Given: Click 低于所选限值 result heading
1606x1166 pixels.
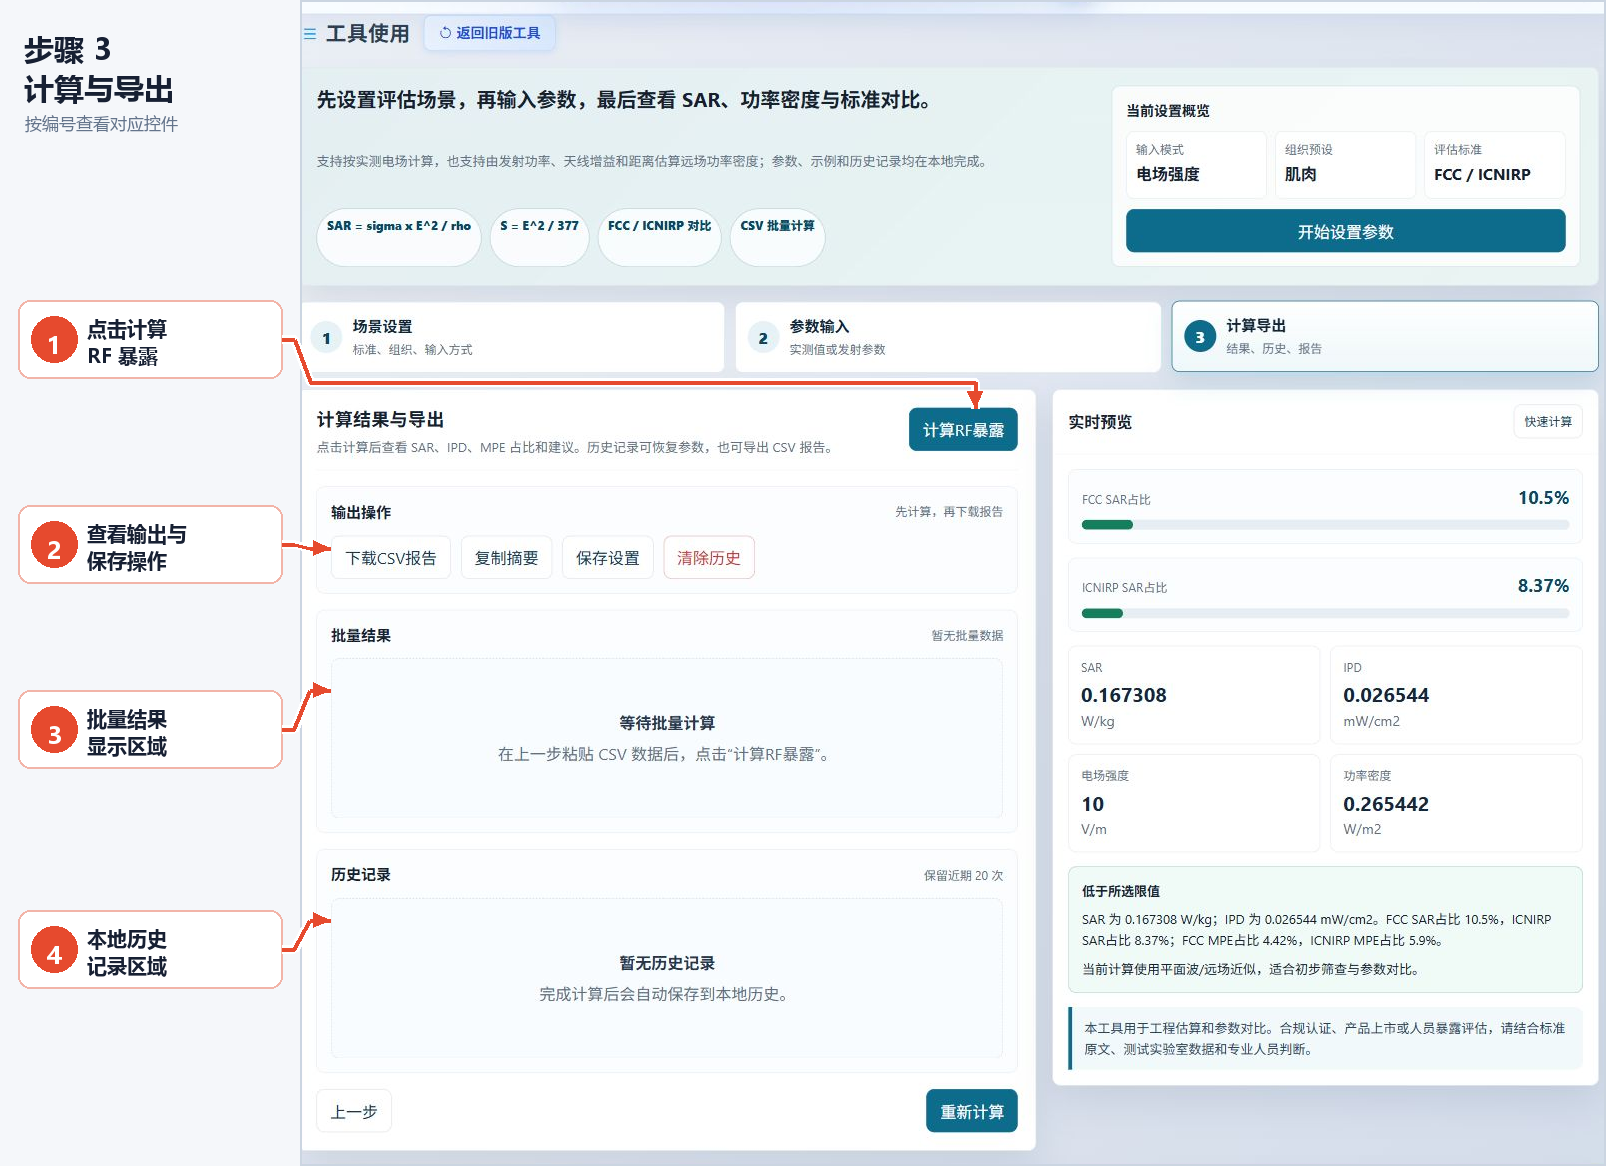Looking at the screenshot, I should (1121, 891).
